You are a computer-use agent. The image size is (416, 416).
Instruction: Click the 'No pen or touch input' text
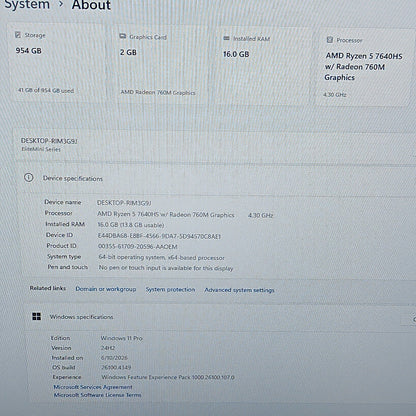pos(166,268)
